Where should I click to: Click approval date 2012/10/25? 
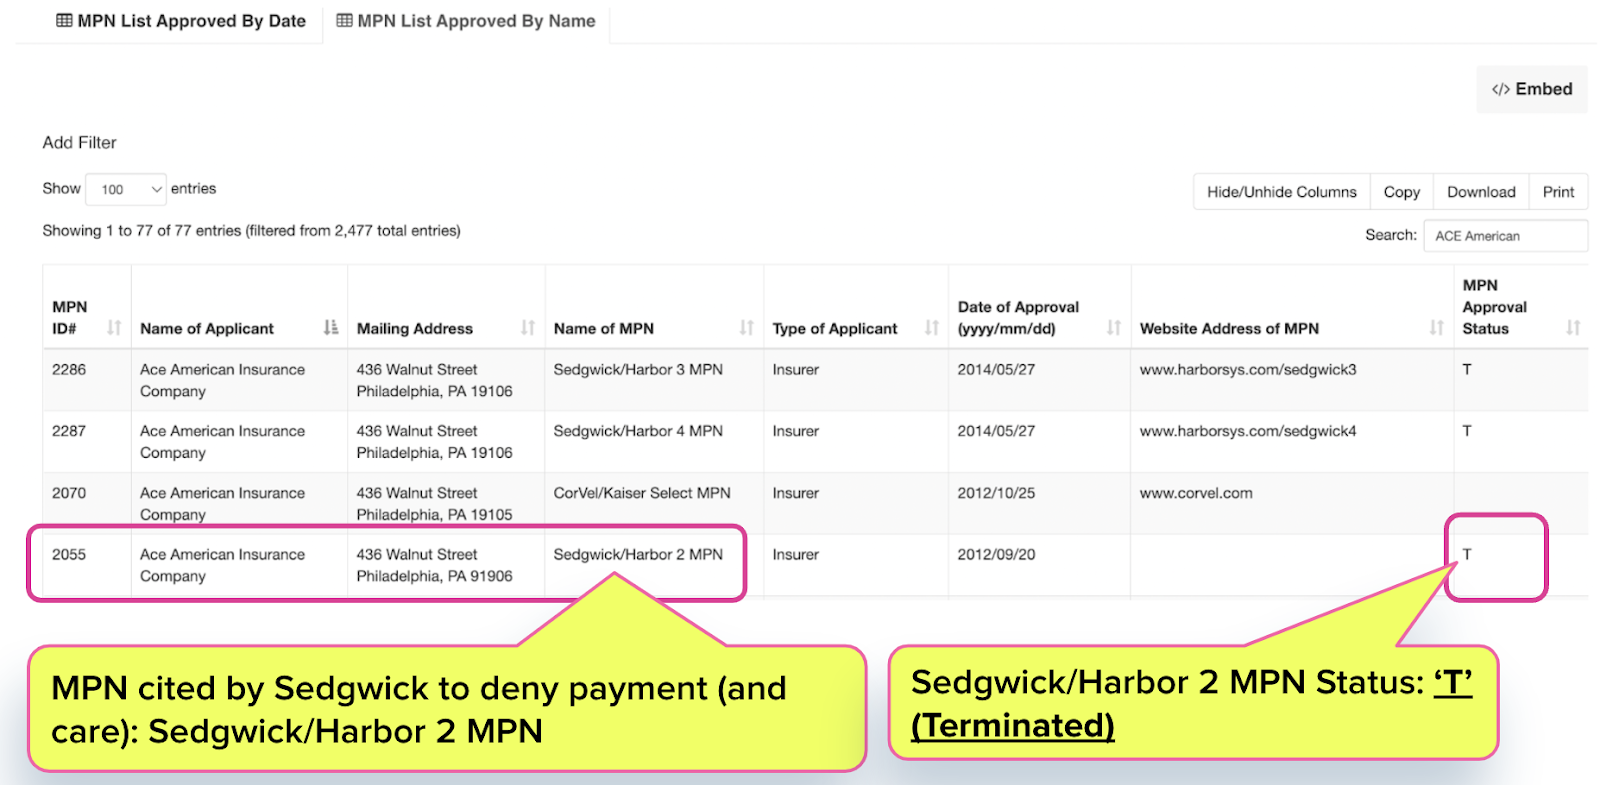pyautogui.click(x=996, y=493)
